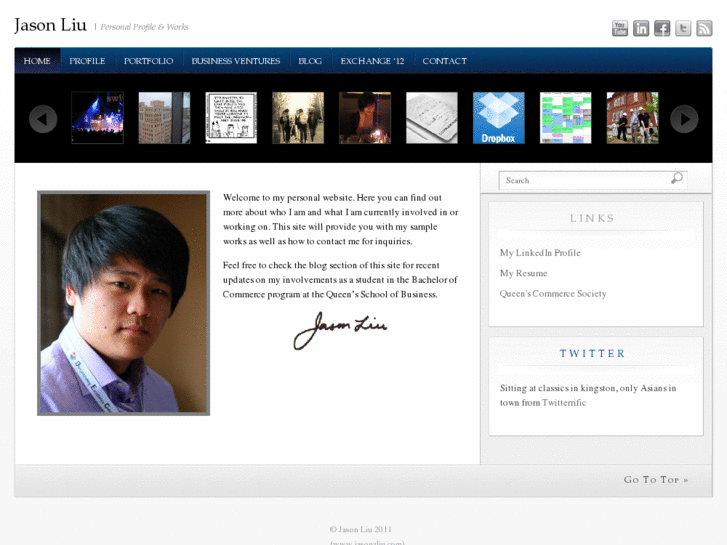Open the RSS feed icon
727x545 pixels.
(x=704, y=28)
